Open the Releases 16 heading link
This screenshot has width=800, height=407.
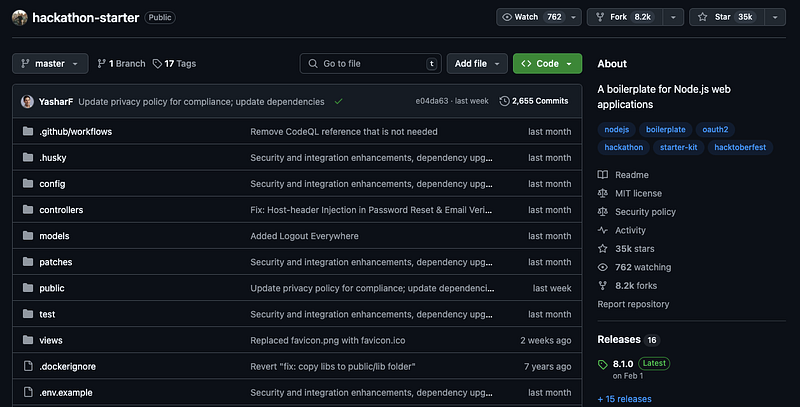[628, 340]
